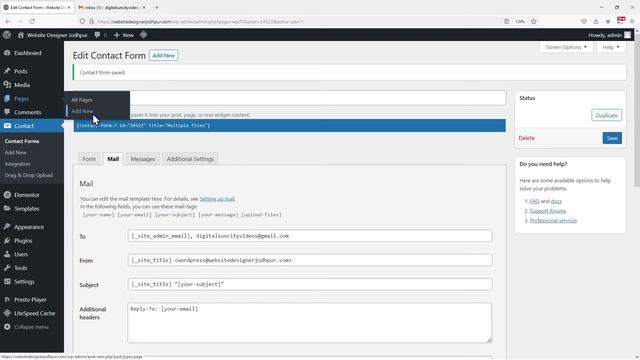Open the browser downloads icon

pos(596,21)
